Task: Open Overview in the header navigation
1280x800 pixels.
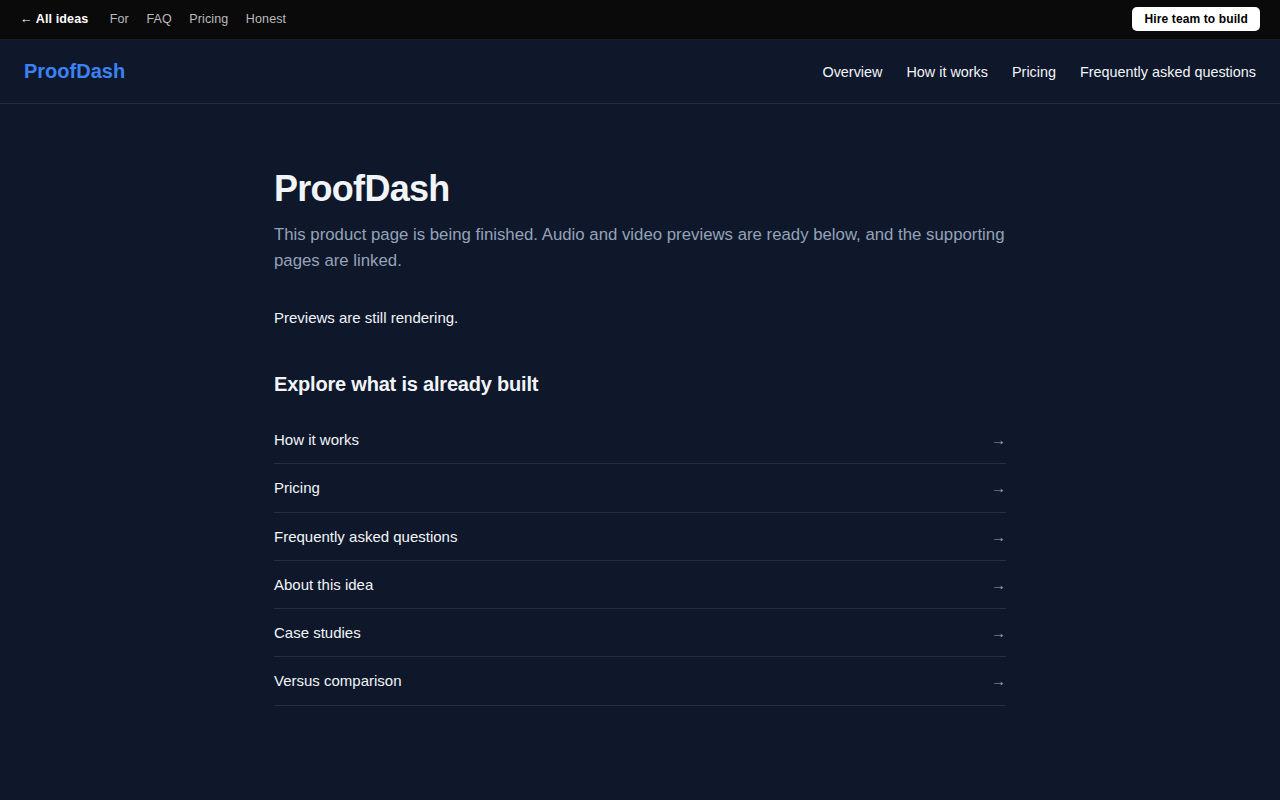Action: coord(852,72)
